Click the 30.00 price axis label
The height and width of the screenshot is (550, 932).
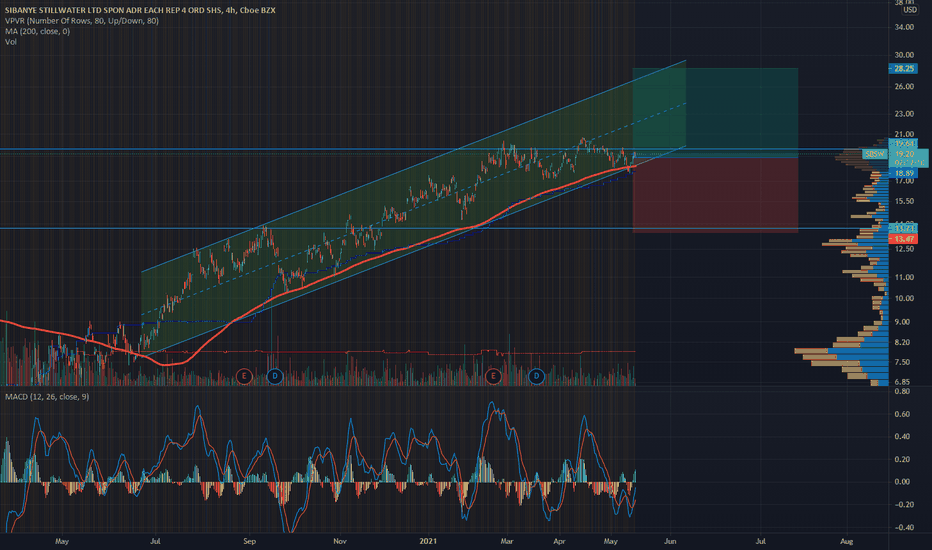coord(904,55)
